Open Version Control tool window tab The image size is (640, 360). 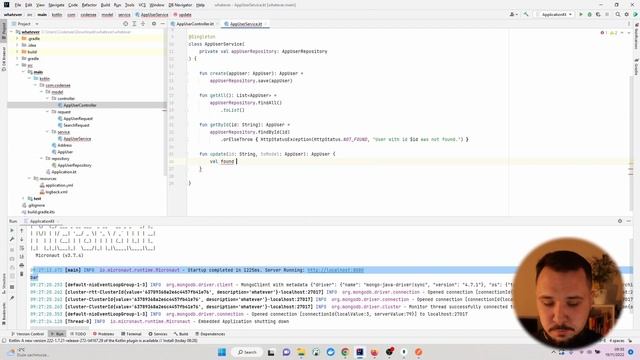tap(27, 334)
